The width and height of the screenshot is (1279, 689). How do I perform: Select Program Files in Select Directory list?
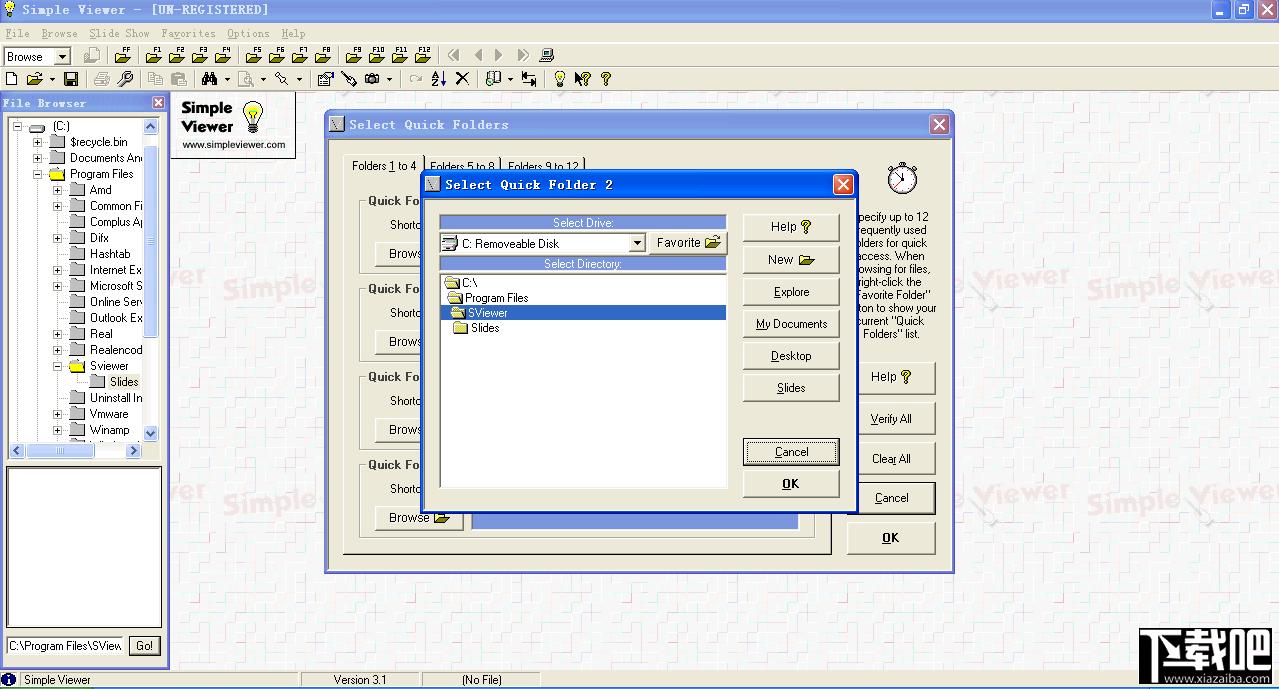pyautogui.click(x=496, y=298)
